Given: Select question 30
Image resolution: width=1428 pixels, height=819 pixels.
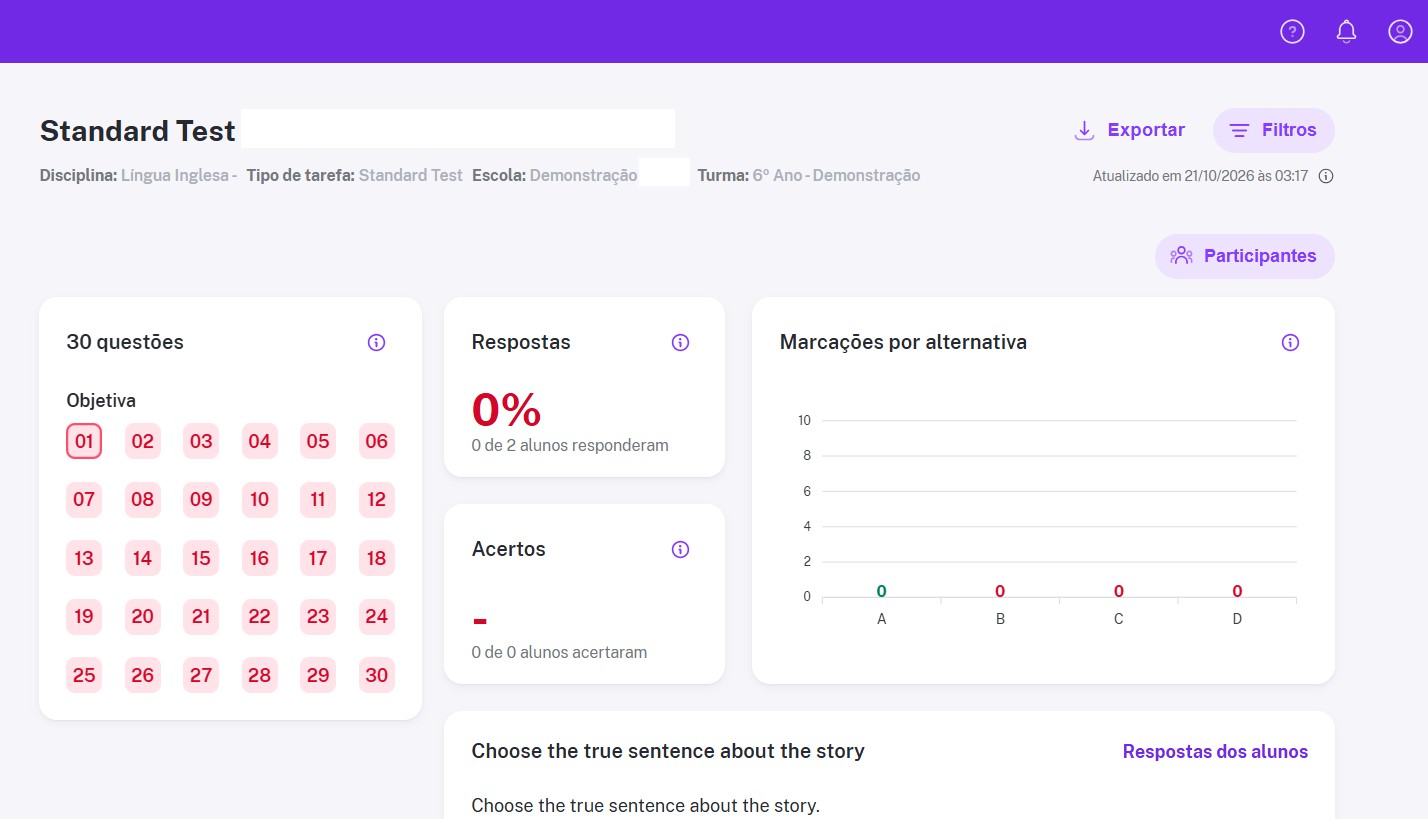Looking at the screenshot, I should point(377,675).
